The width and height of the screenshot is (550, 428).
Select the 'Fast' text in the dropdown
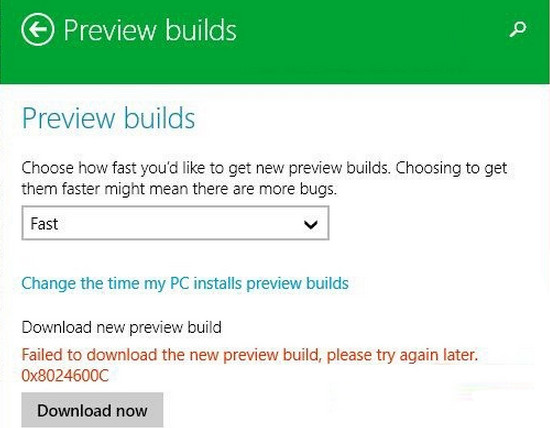tap(44, 224)
